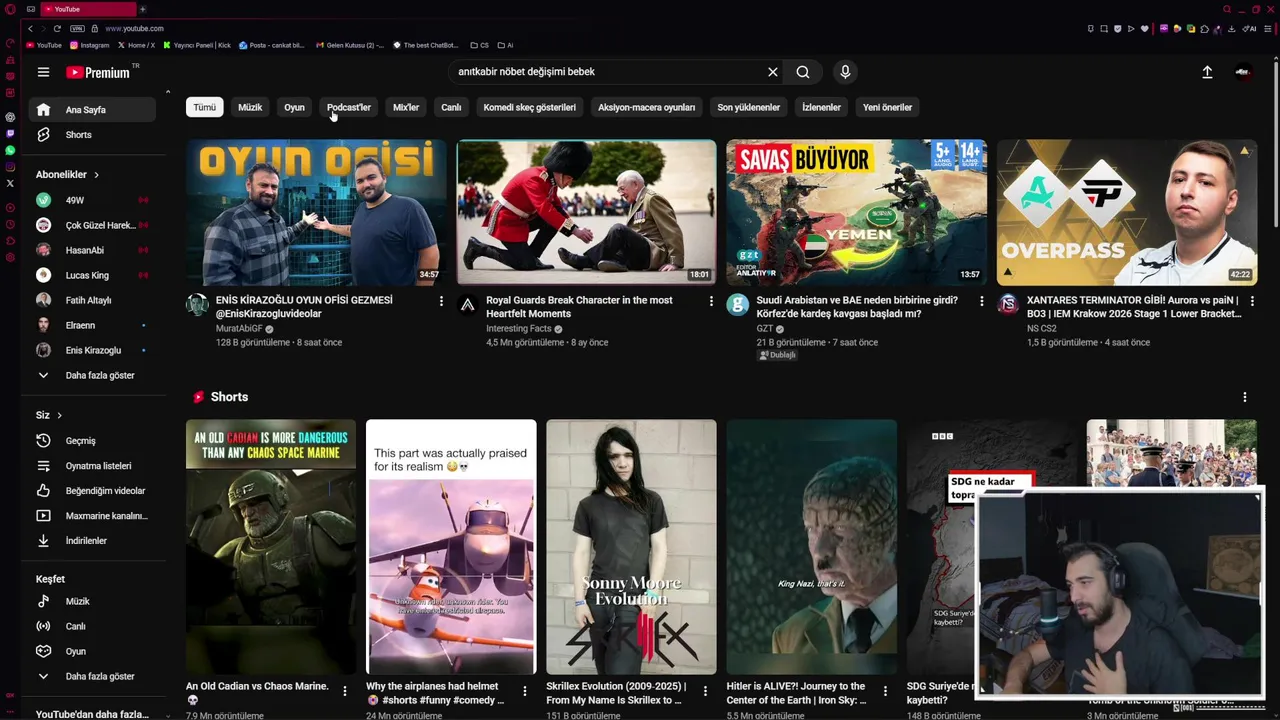The height and width of the screenshot is (720, 1280).
Task: Open Oynatma listeleri playlists
Action: point(90,466)
